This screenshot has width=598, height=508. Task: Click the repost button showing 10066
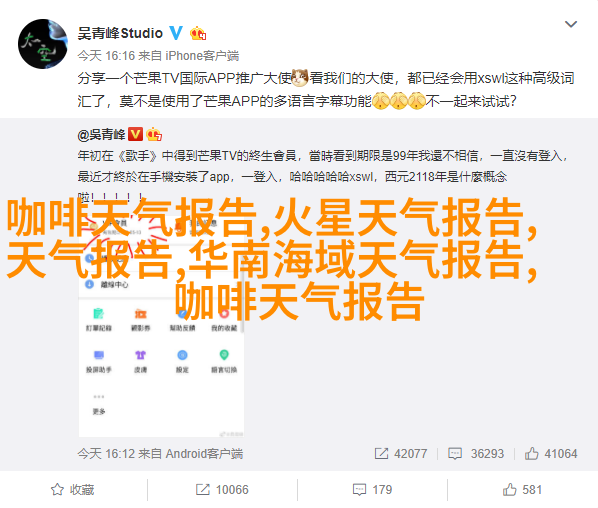click(x=222, y=489)
